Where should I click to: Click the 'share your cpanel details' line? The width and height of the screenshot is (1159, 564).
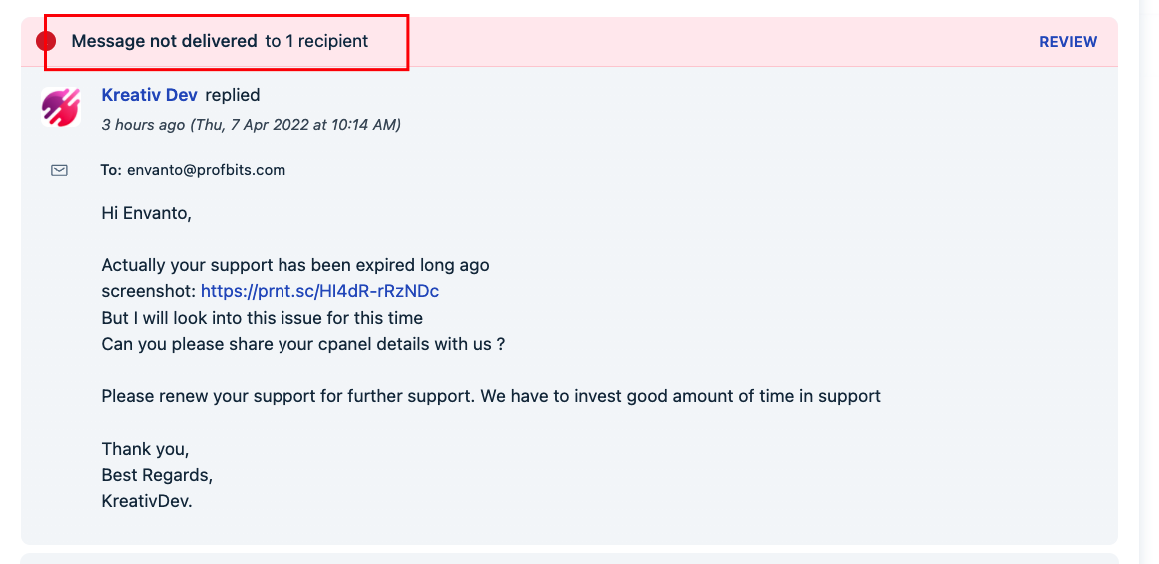click(x=303, y=344)
